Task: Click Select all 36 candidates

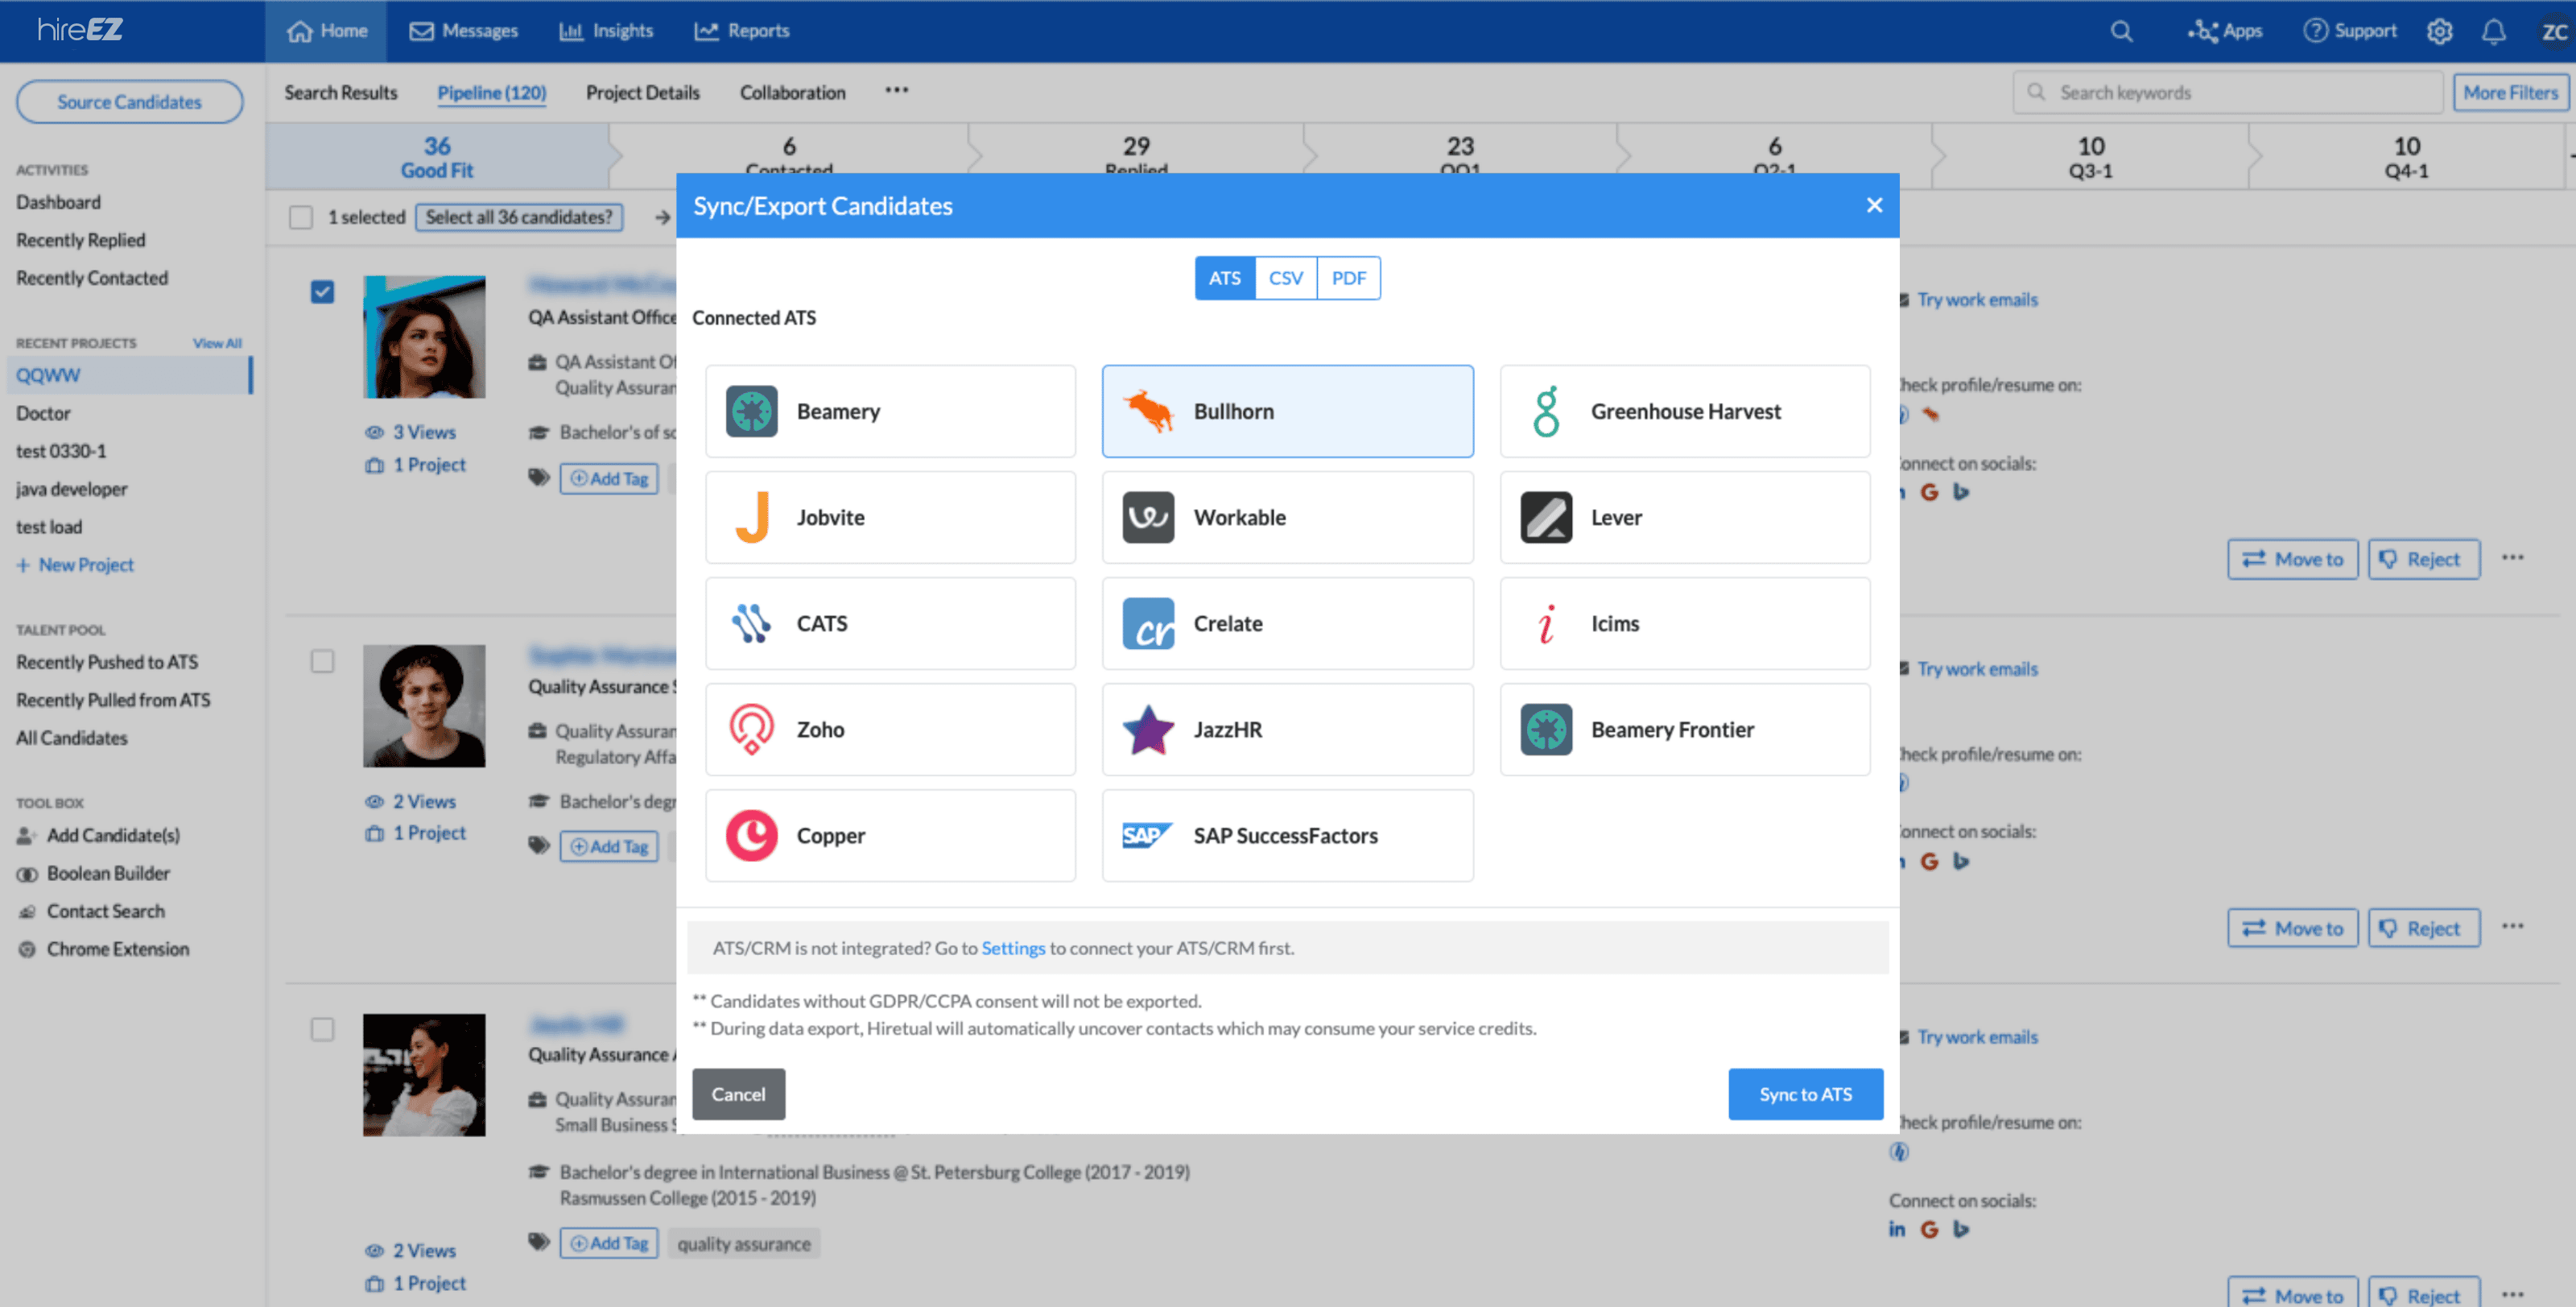Action: click(519, 217)
